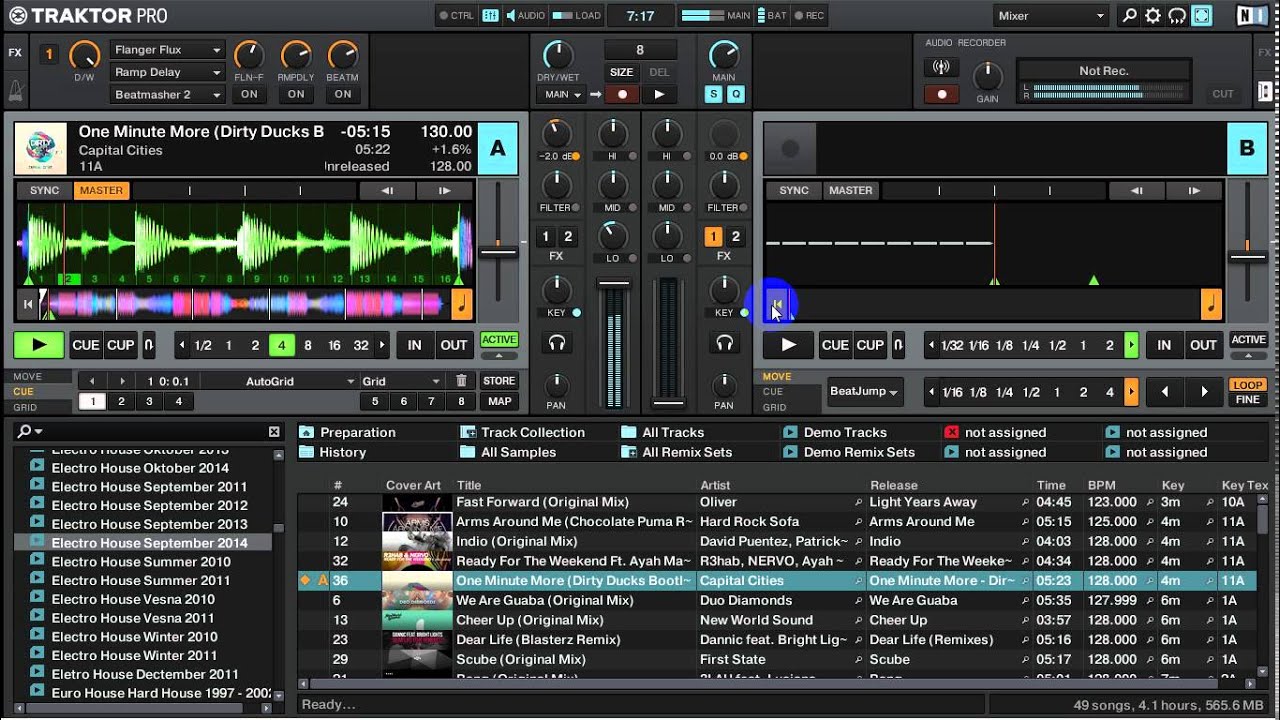
Task: Click the magnifier icon in the top header
Action: point(1130,15)
